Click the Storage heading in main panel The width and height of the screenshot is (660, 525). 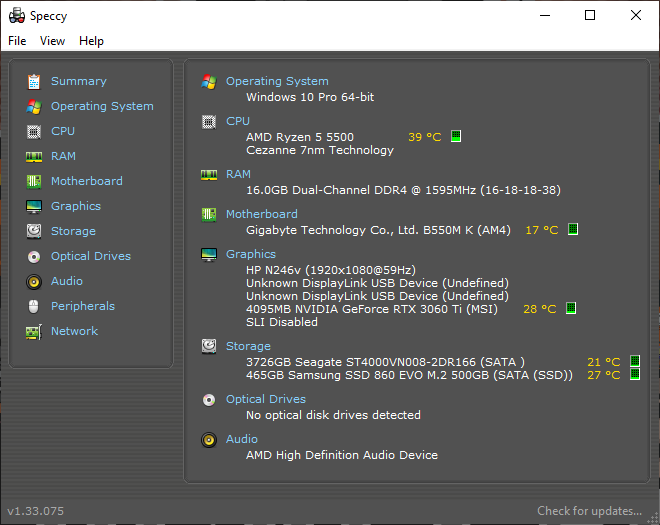pyautogui.click(x=248, y=346)
